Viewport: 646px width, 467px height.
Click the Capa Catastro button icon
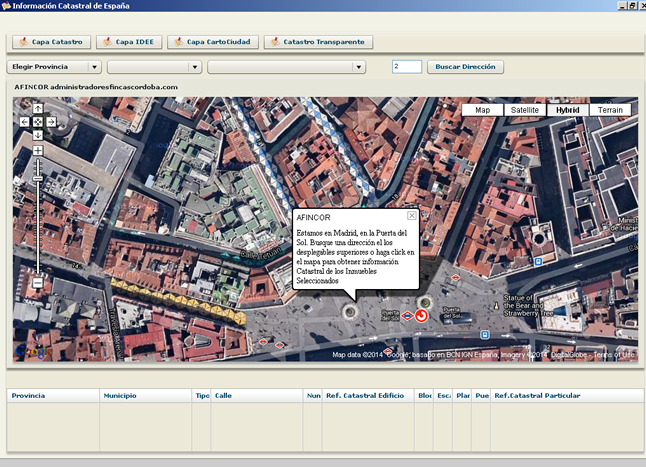23,42
